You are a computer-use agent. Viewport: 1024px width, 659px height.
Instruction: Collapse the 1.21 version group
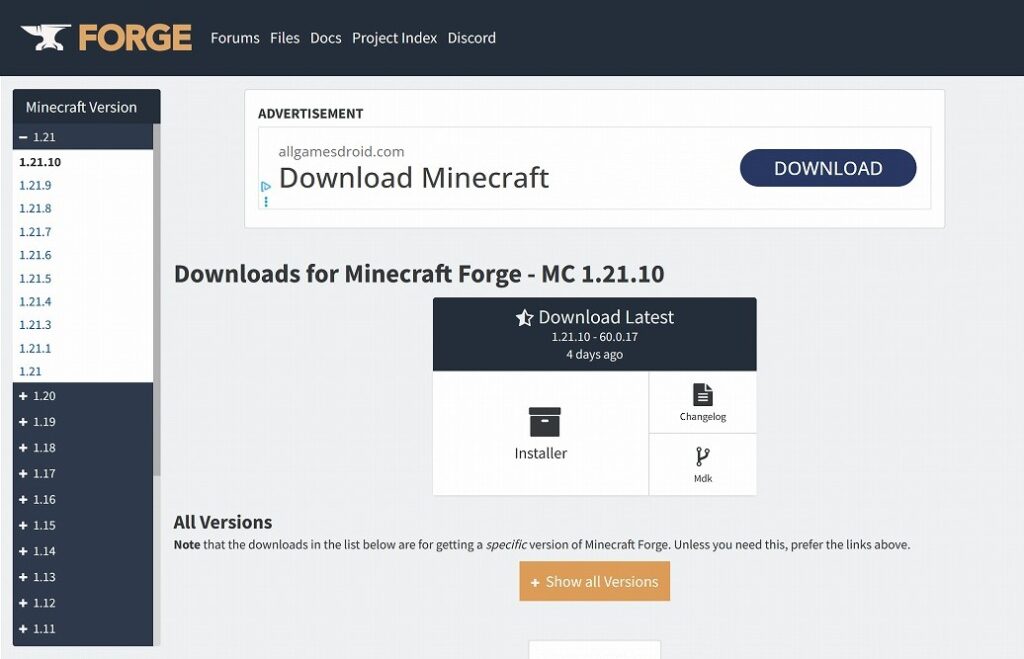point(24,137)
